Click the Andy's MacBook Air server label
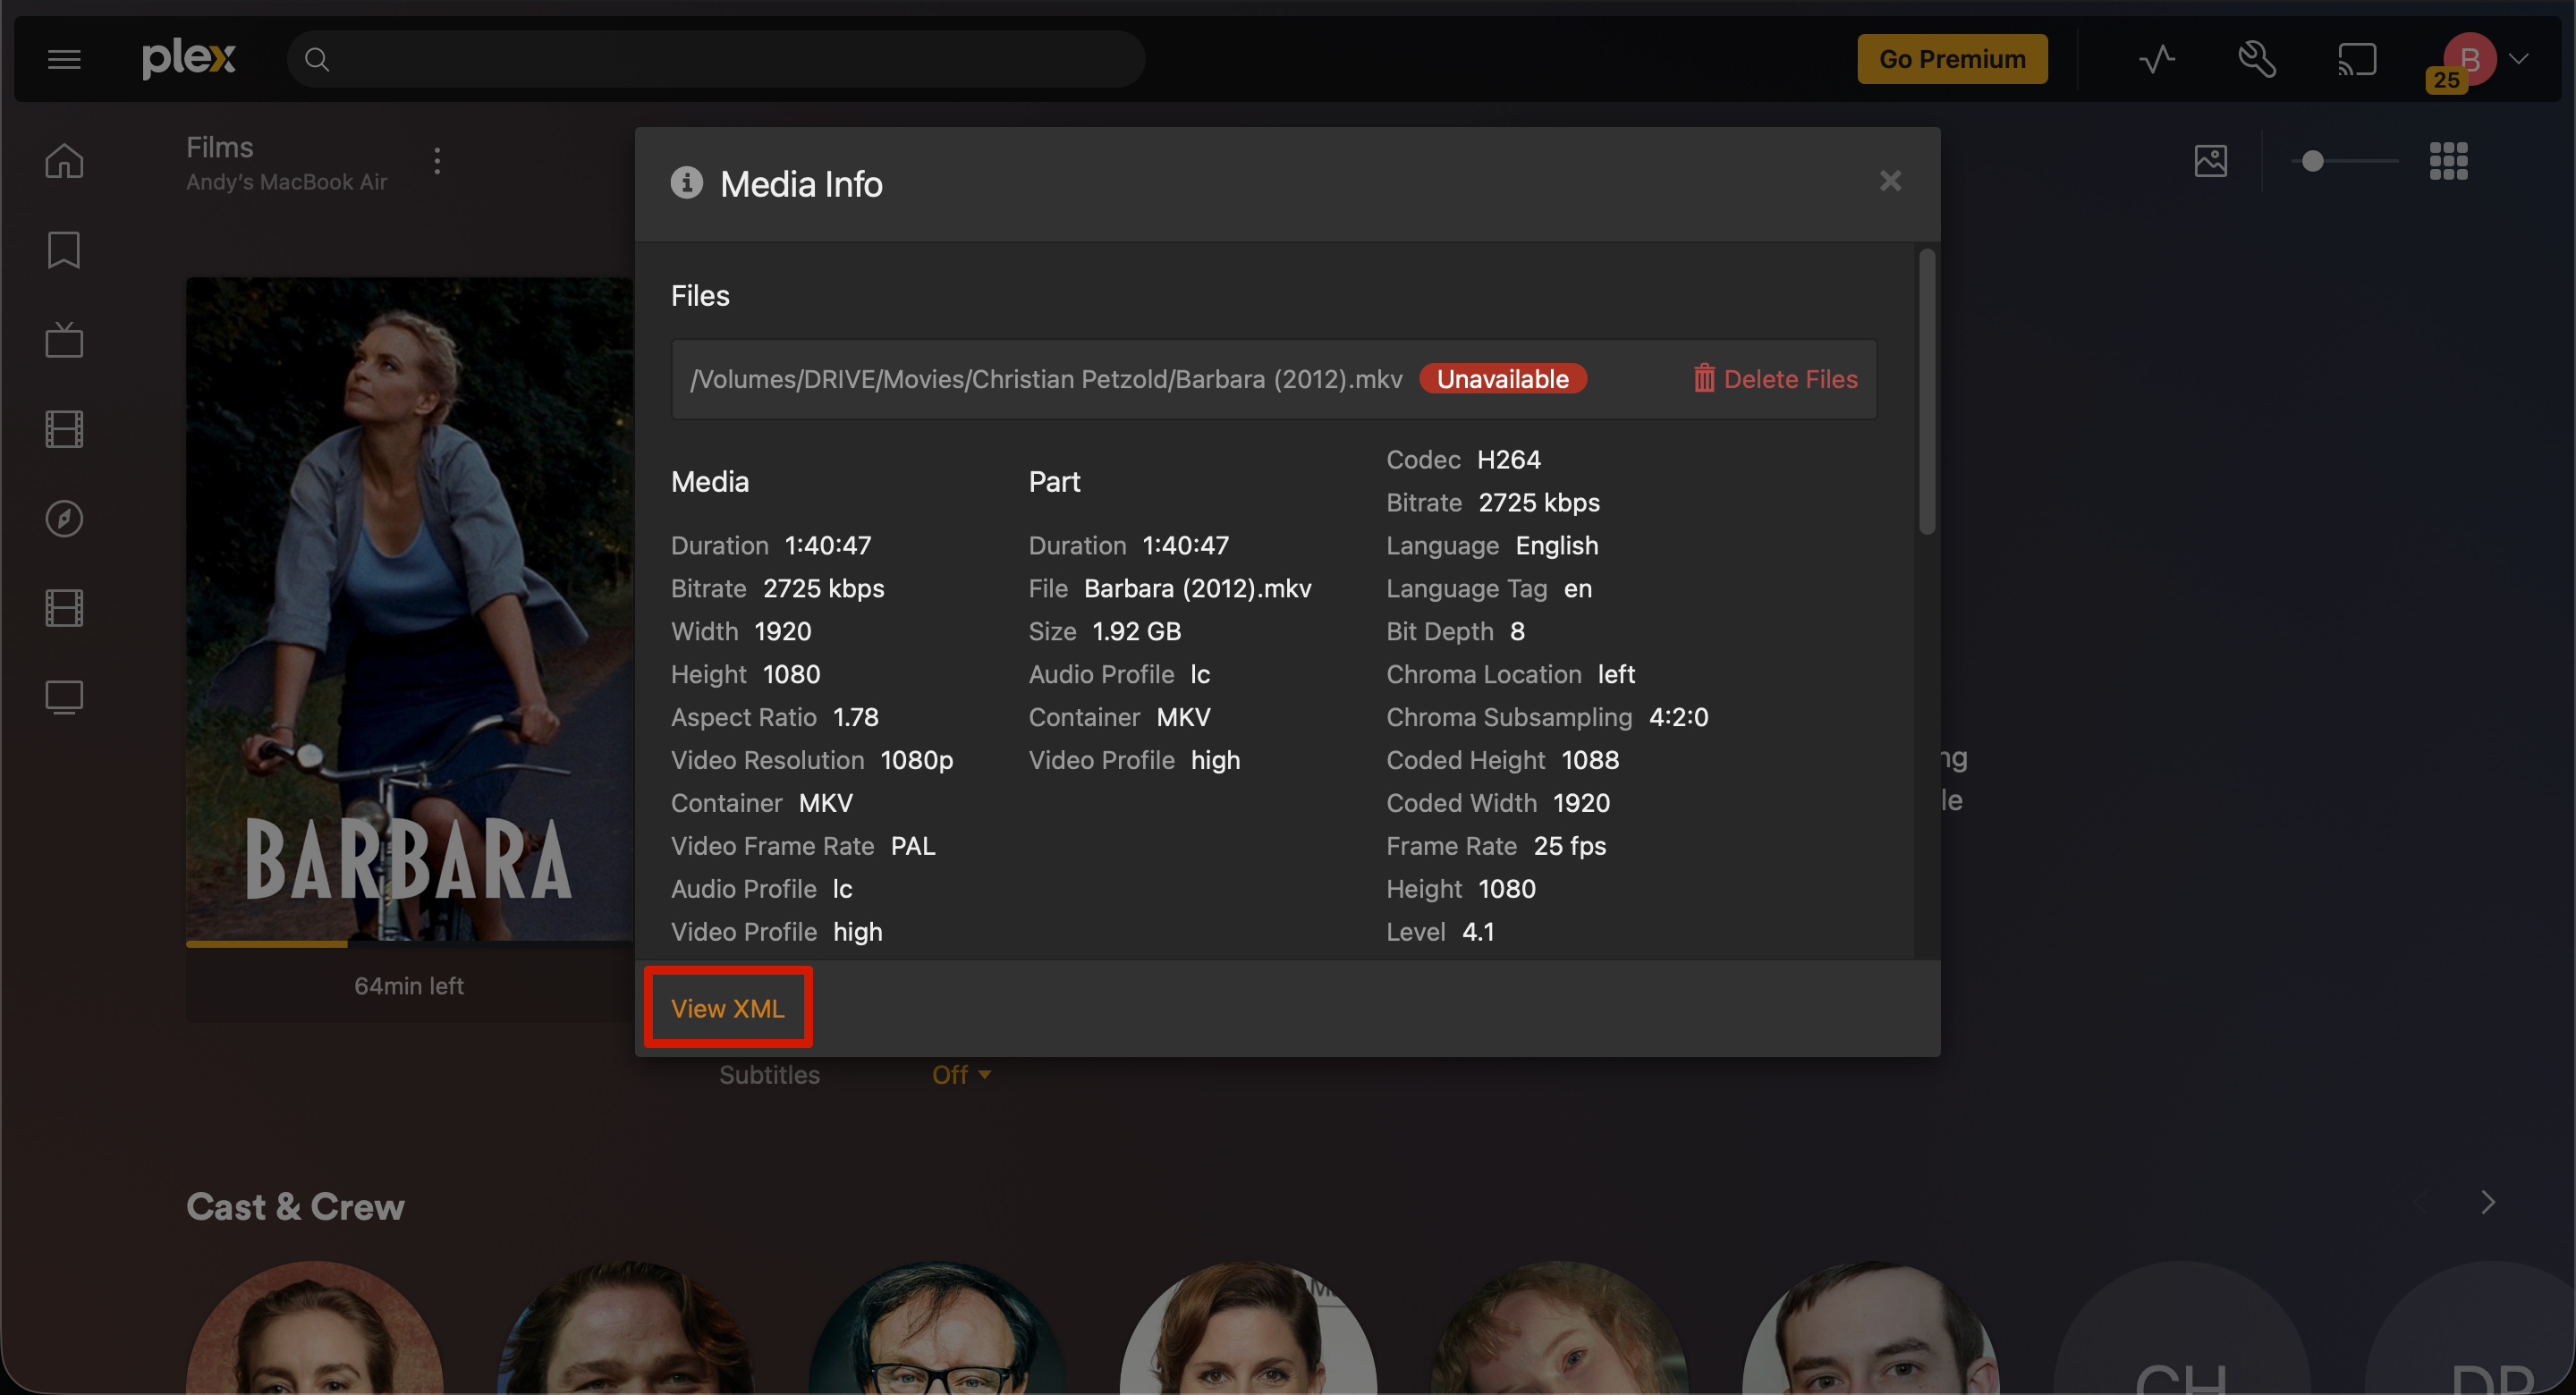2576x1395 pixels. click(x=286, y=182)
